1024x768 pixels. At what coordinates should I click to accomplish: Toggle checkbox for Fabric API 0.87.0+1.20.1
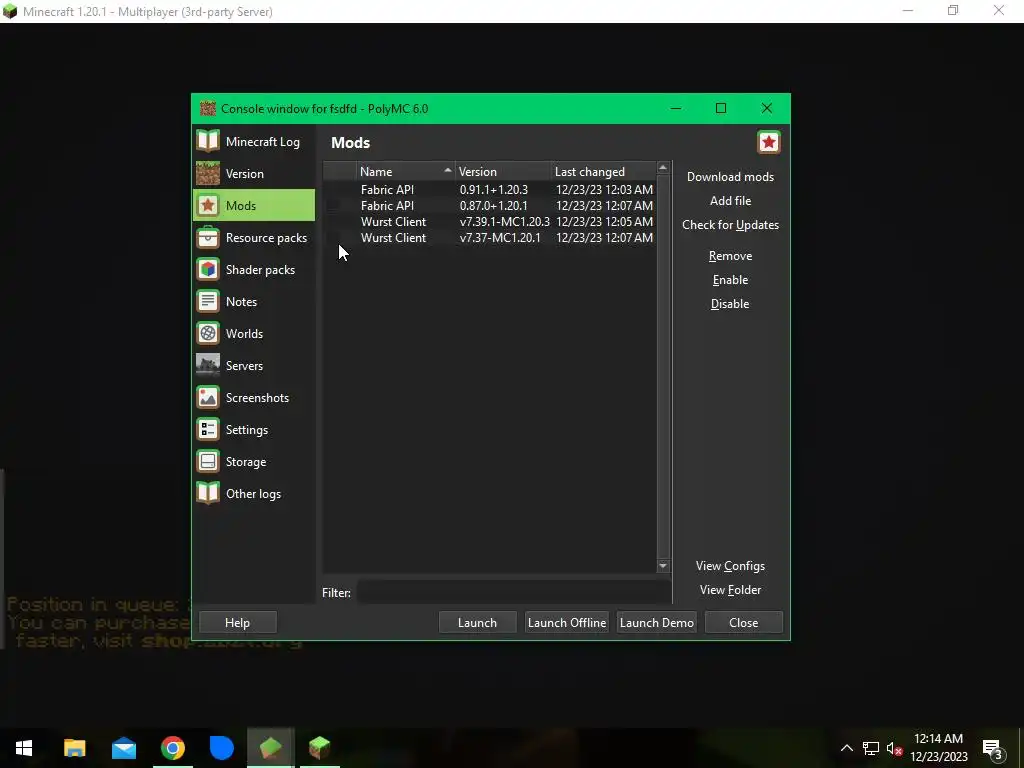click(333, 206)
